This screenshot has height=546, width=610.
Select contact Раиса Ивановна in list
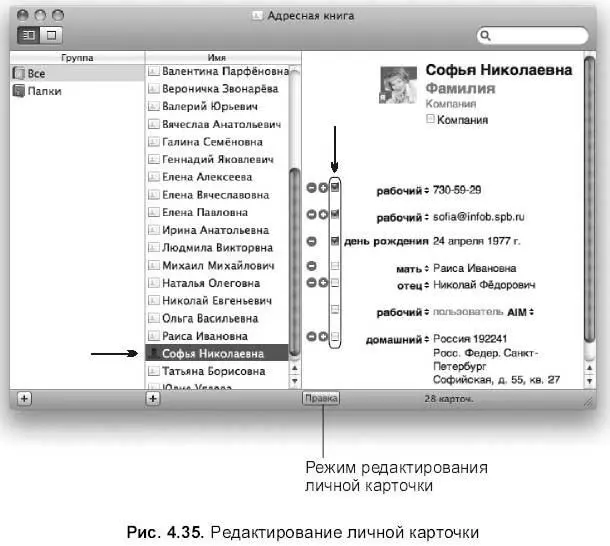click(217, 336)
